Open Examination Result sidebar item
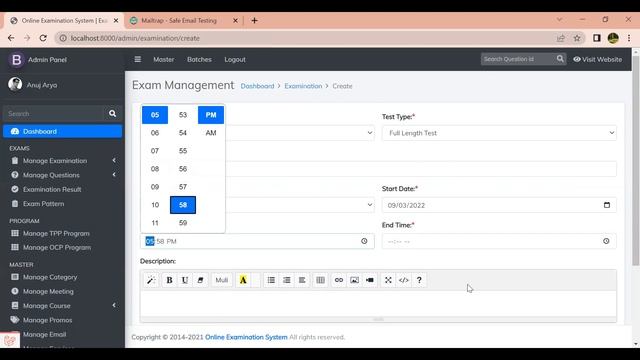640x360 pixels. [x=62, y=189]
